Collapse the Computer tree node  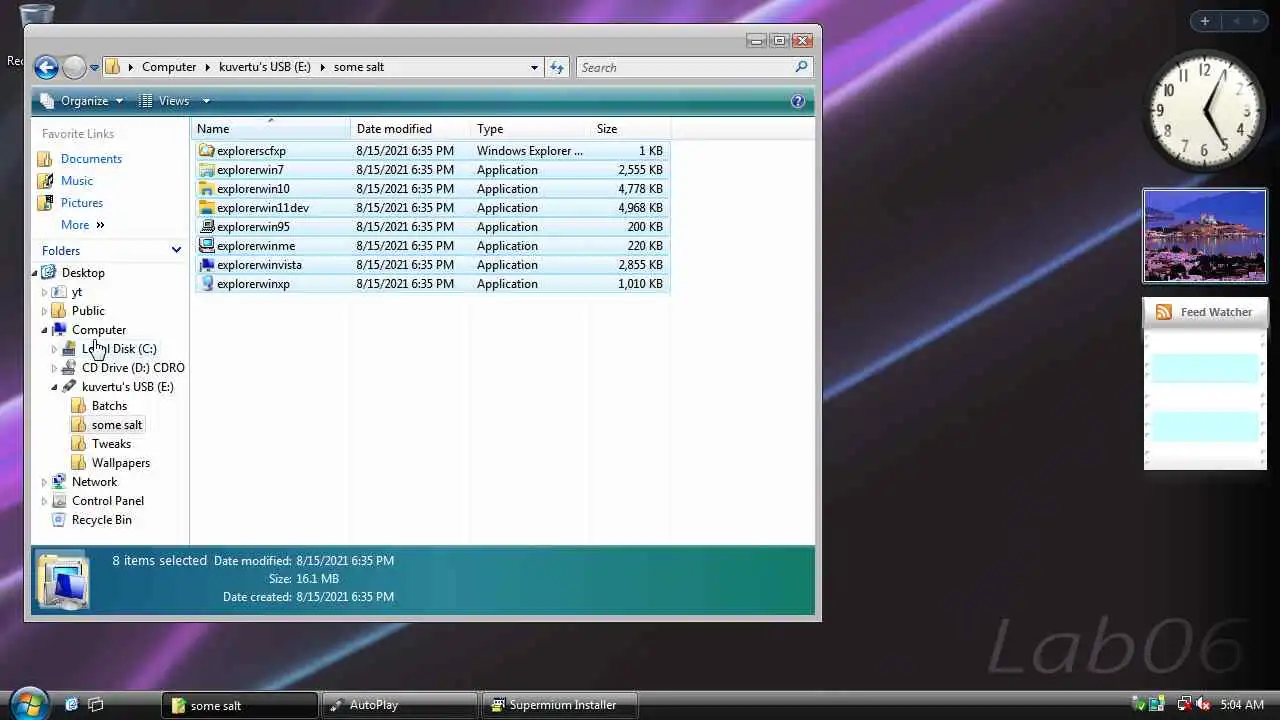44,330
